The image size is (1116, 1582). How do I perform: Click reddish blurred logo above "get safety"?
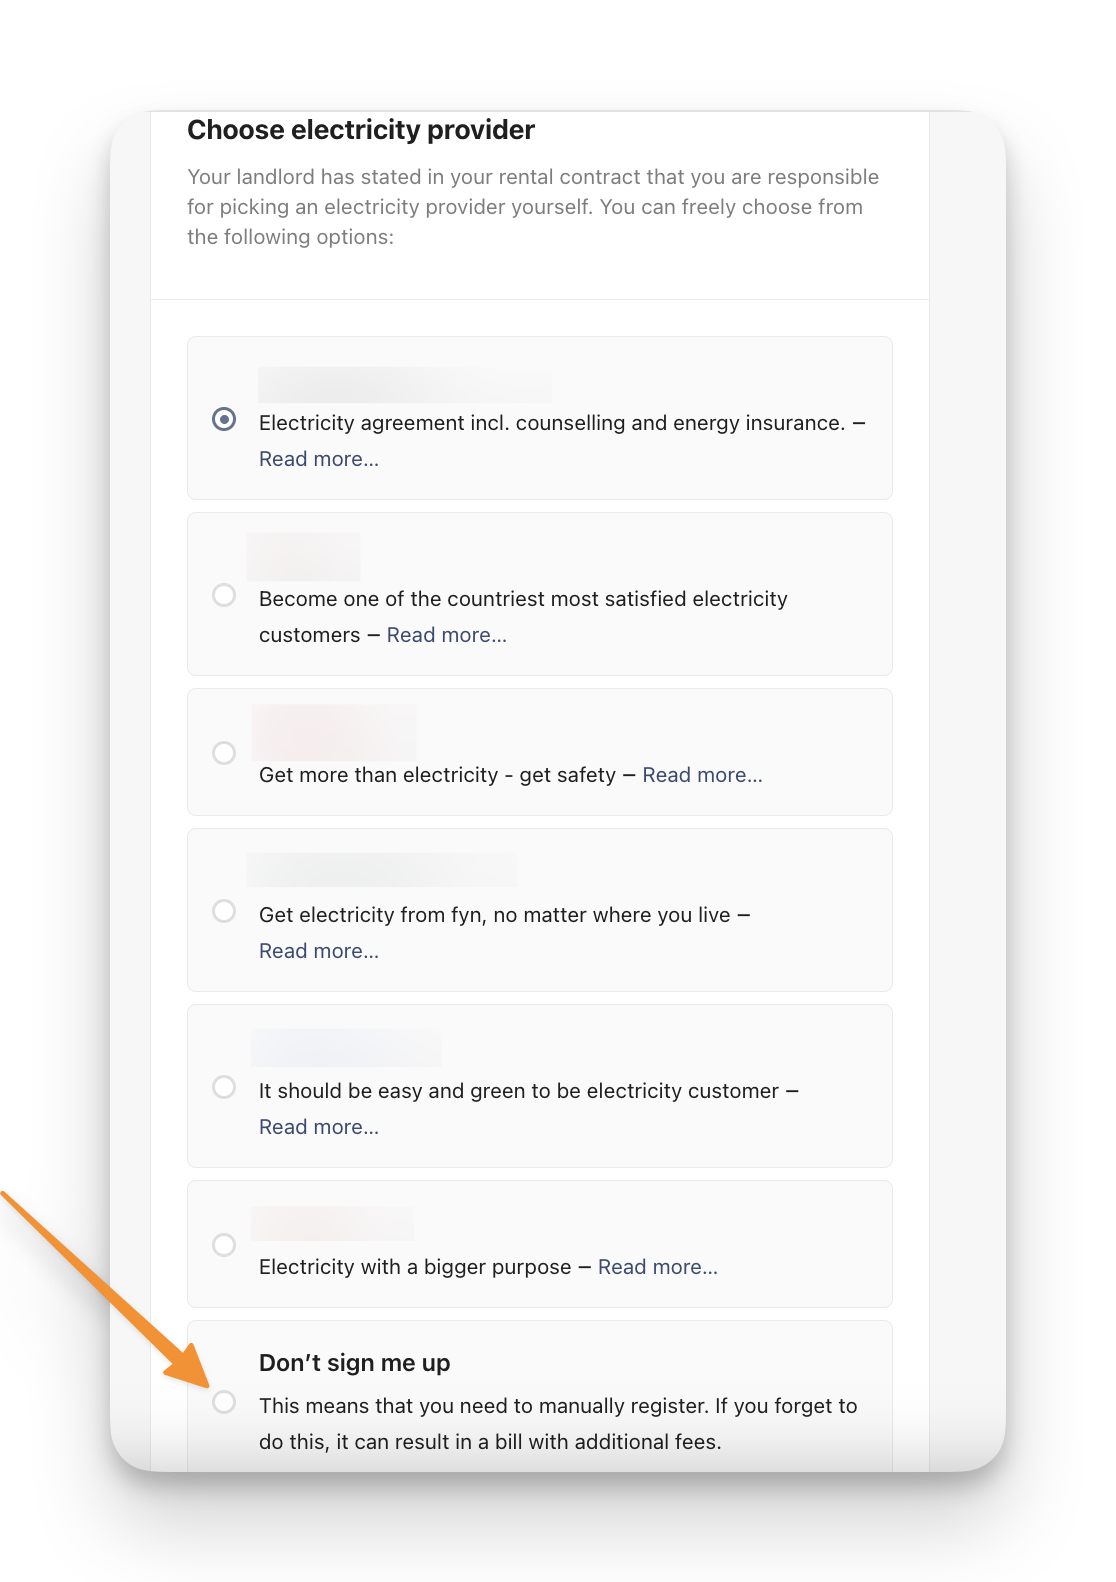coord(333,733)
